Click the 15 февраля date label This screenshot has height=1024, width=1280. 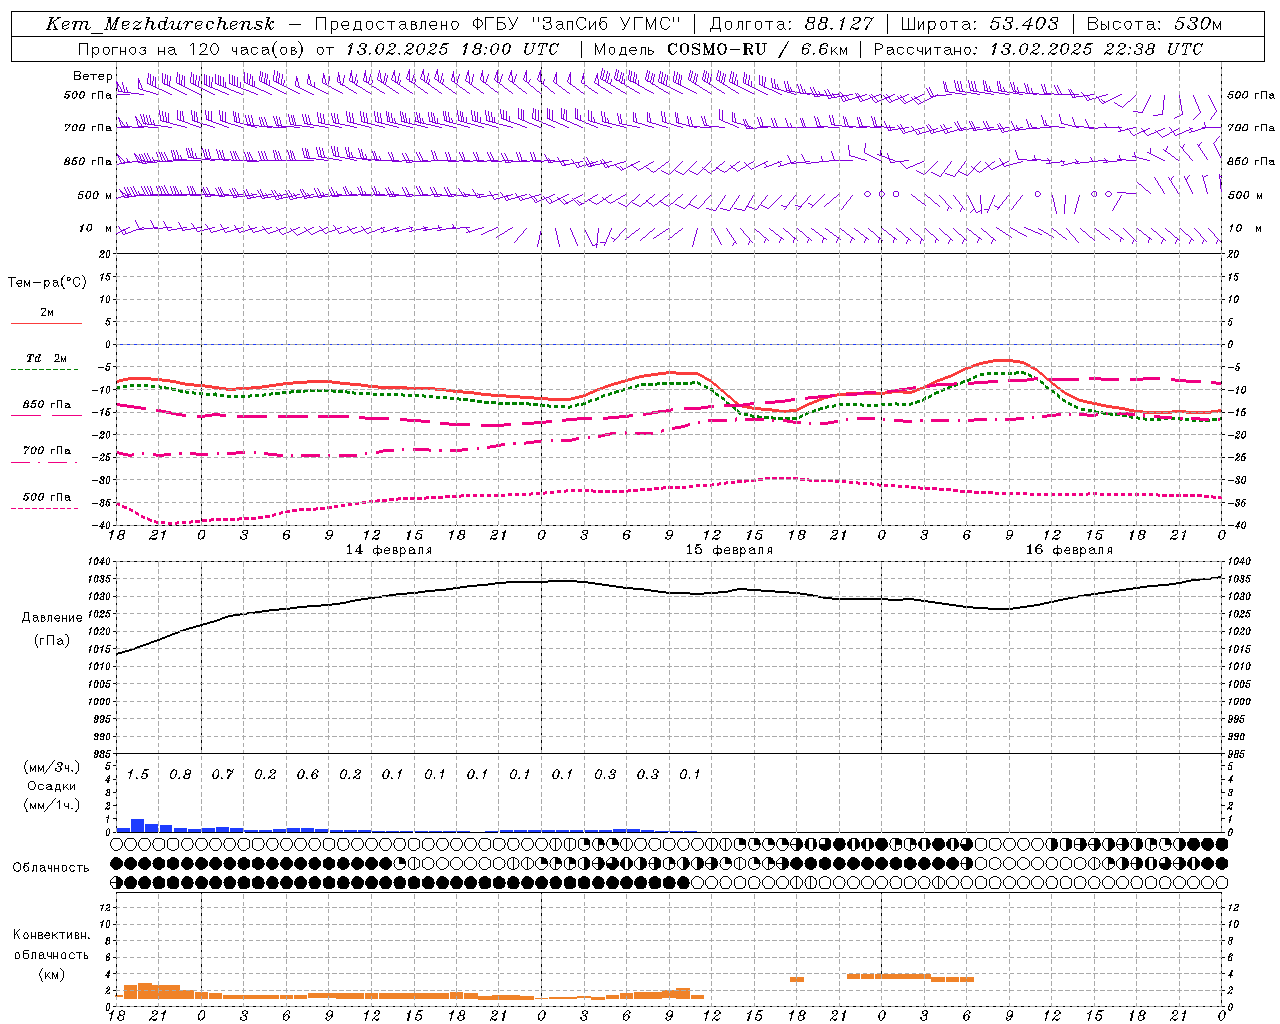pos(729,550)
